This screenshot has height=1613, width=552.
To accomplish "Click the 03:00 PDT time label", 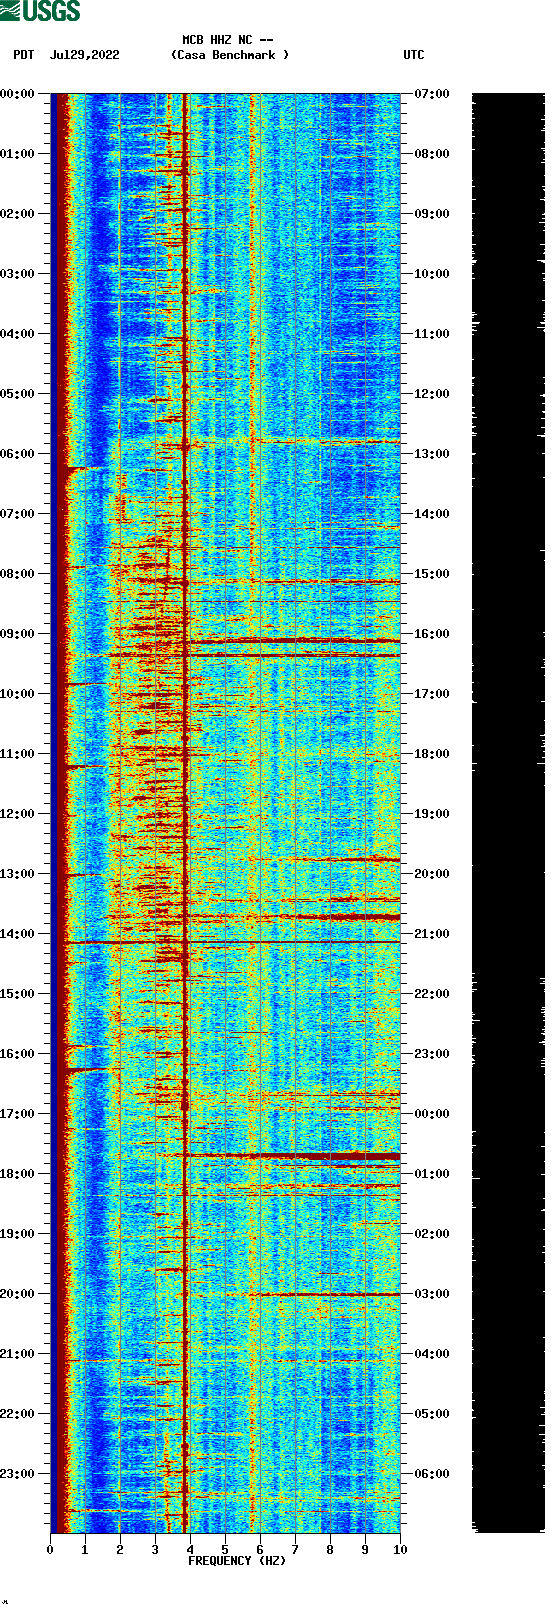I will tap(17, 274).
